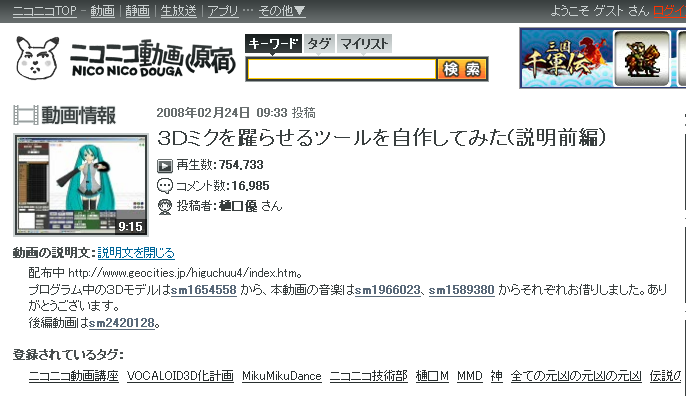Click the 9:15 duration label on thumbnail
The height and width of the screenshot is (399, 686).
click(130, 227)
